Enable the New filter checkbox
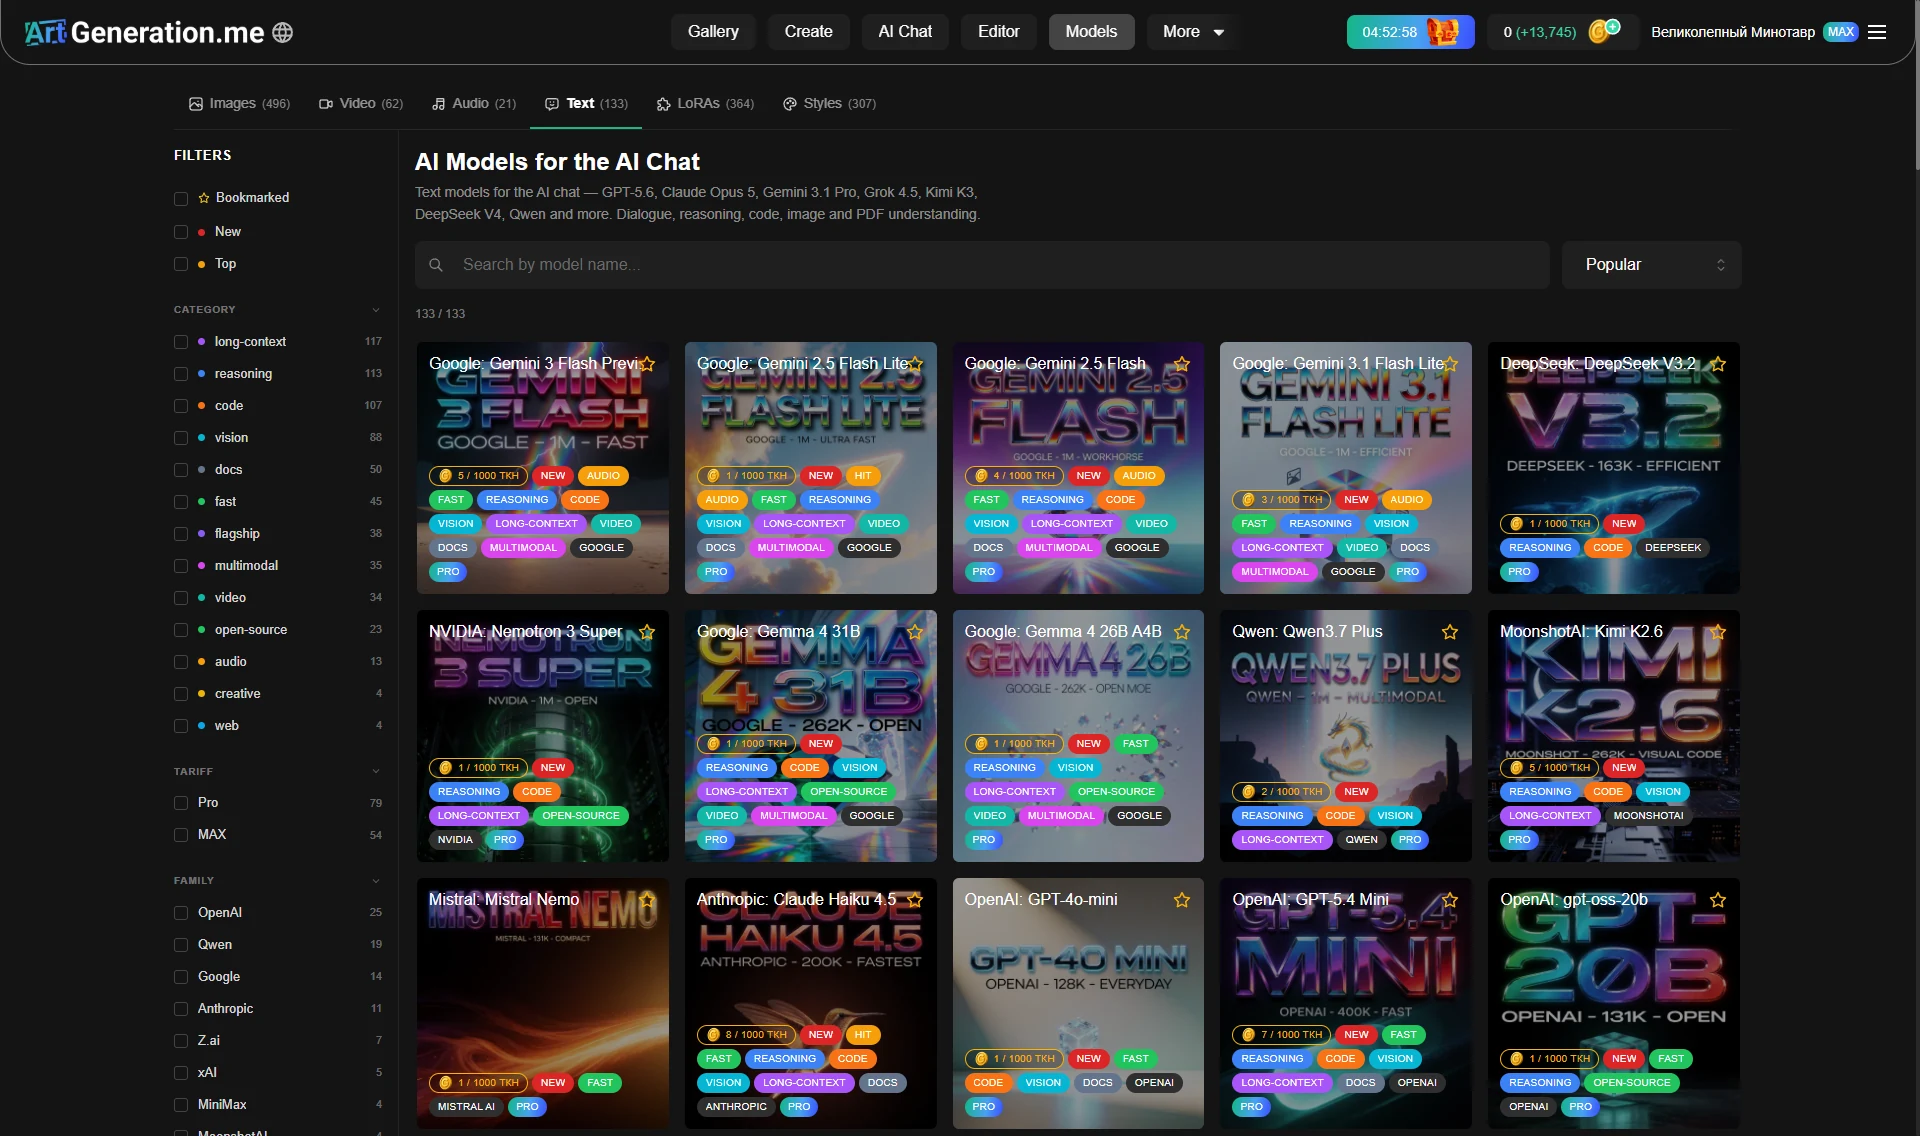Image resolution: width=1920 pixels, height=1136 pixels. click(181, 232)
